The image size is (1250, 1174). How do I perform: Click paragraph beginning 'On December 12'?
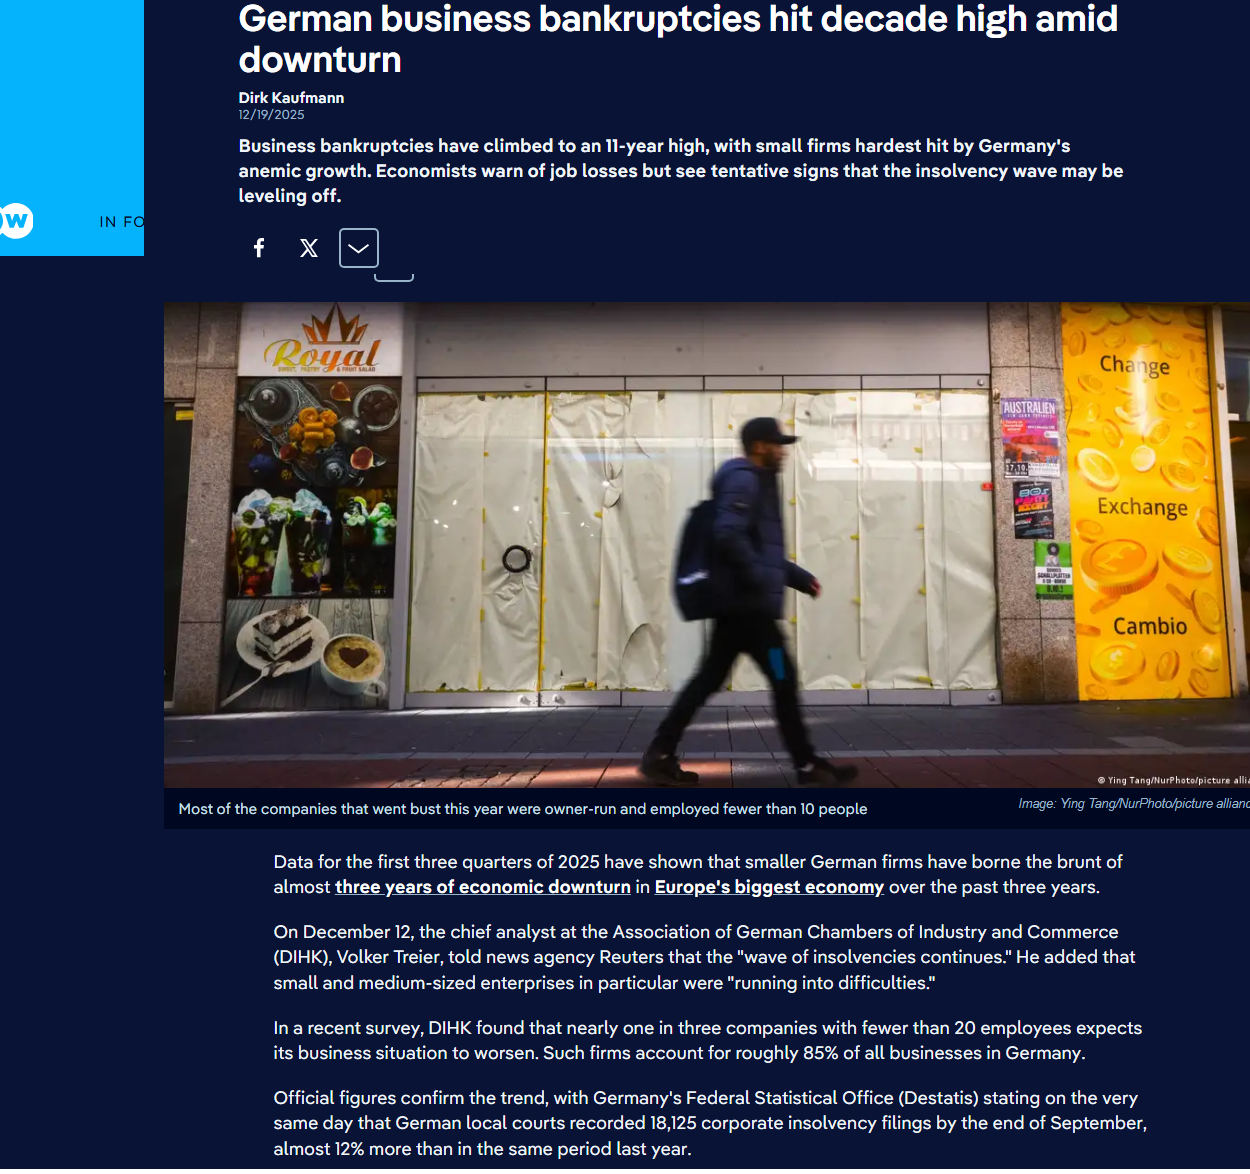[x=705, y=957]
